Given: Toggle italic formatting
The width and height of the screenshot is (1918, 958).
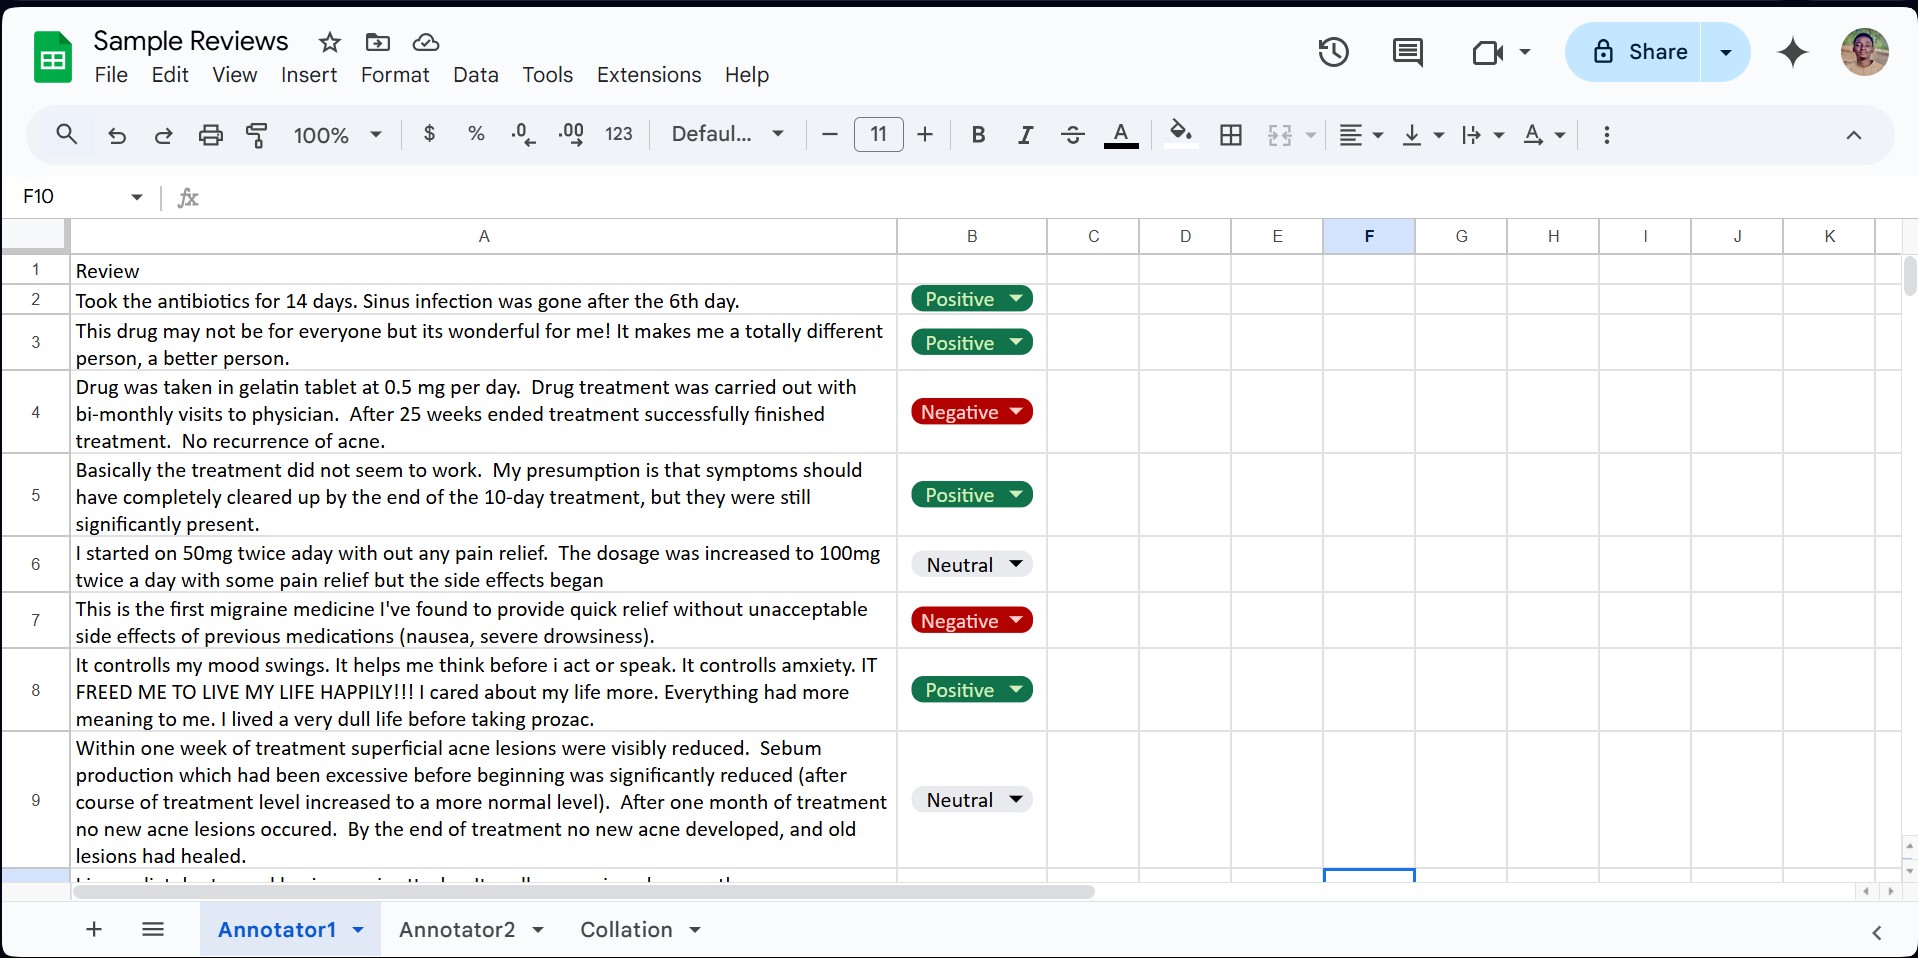Looking at the screenshot, I should [1025, 135].
